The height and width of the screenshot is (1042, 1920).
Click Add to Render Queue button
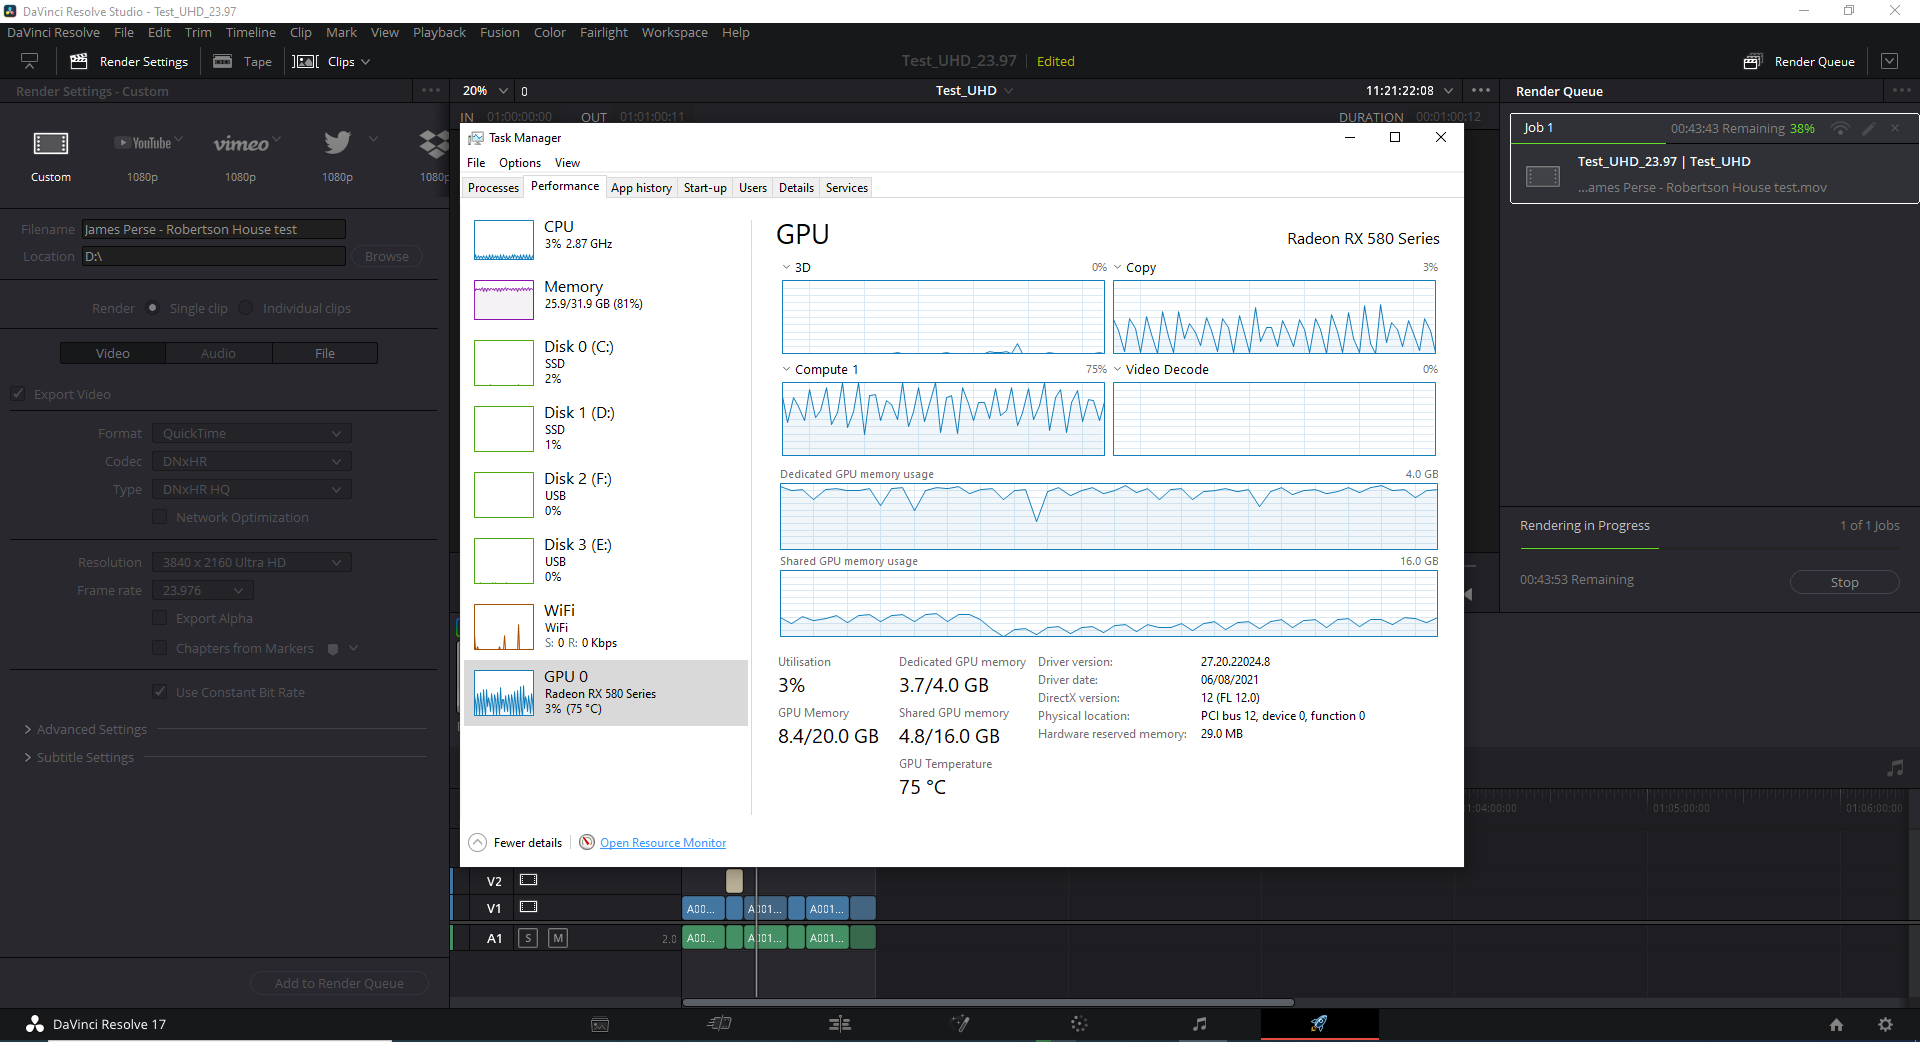pos(339,983)
